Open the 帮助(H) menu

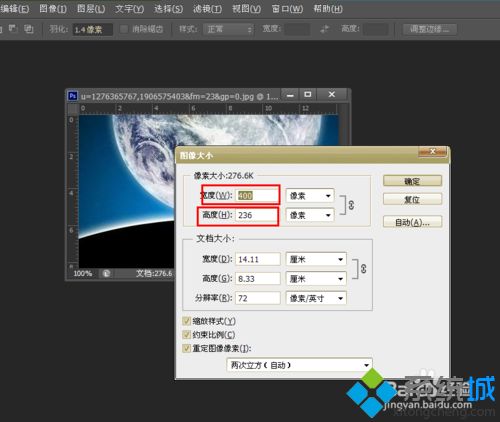(328, 9)
